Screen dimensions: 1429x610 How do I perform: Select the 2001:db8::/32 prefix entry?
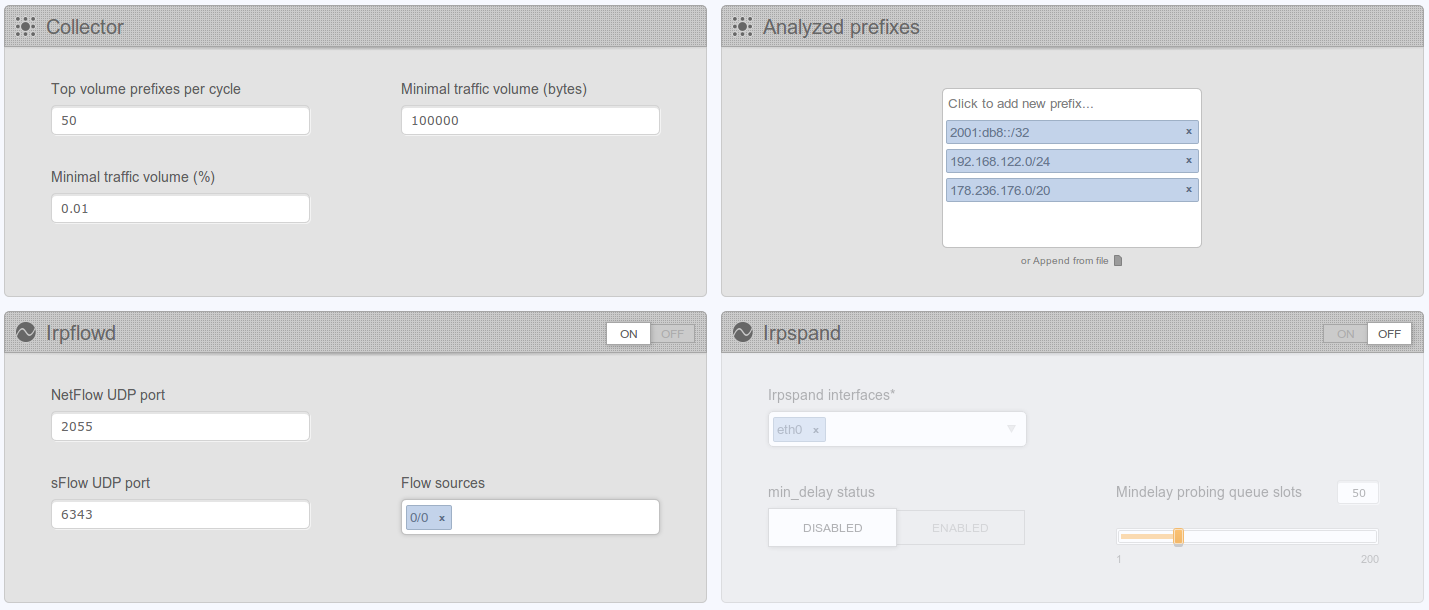coord(1072,132)
